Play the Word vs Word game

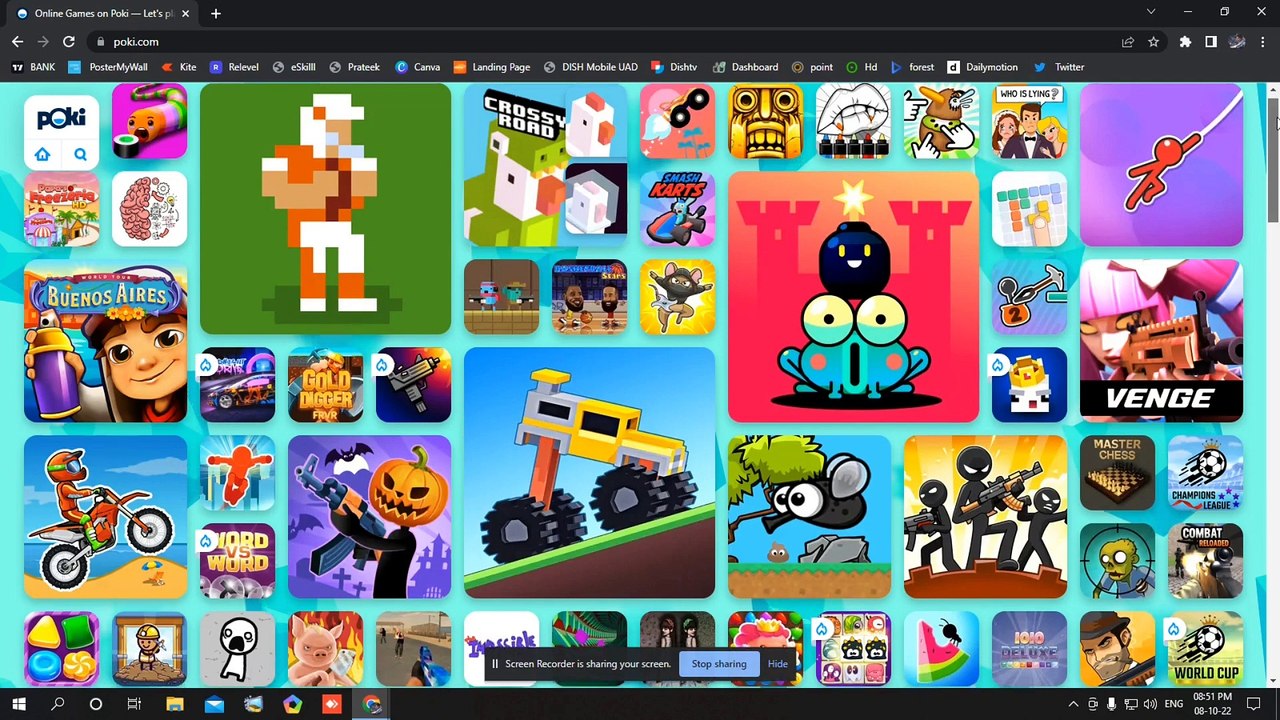[x=237, y=560]
